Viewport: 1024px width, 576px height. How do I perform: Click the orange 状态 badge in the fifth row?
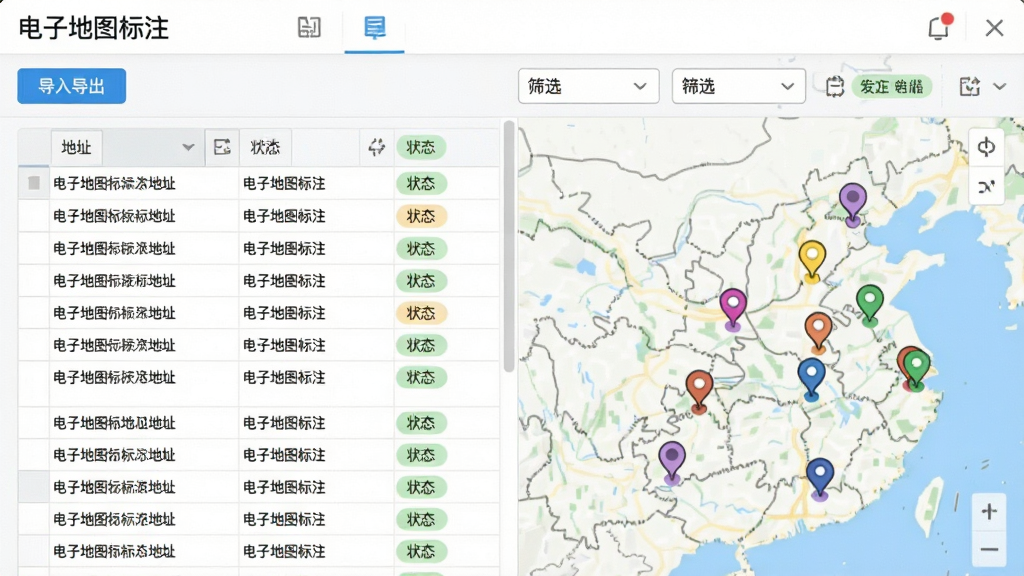(x=421, y=313)
